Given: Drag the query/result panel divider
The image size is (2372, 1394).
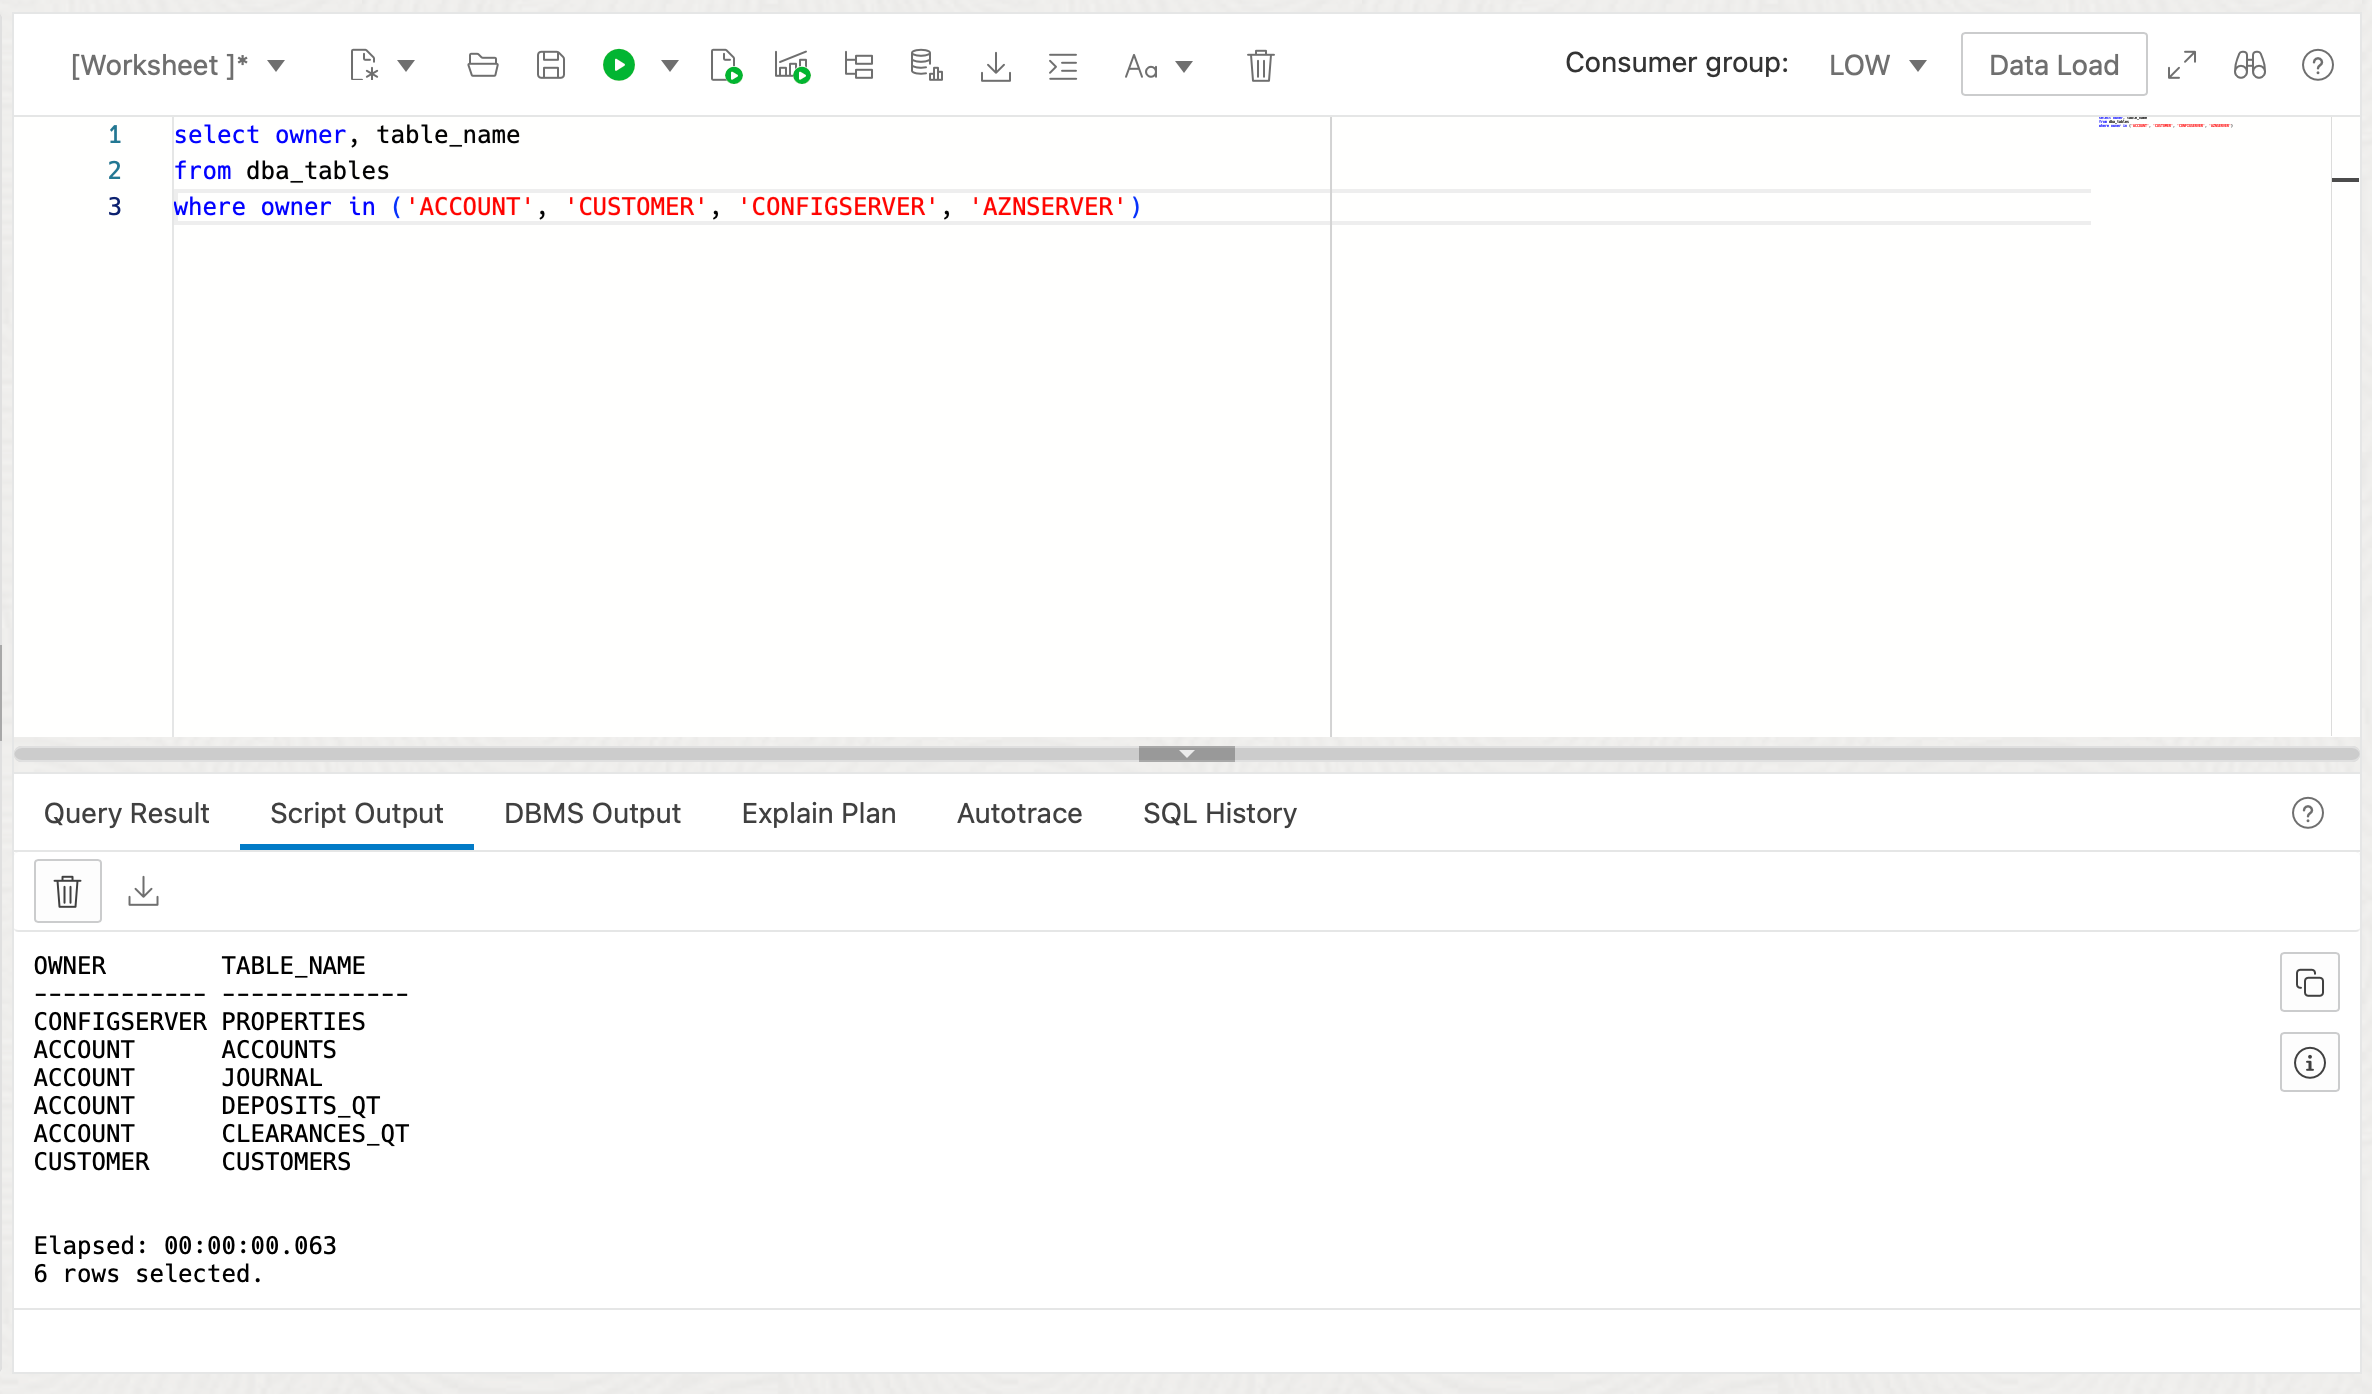Looking at the screenshot, I should pos(1186,753).
